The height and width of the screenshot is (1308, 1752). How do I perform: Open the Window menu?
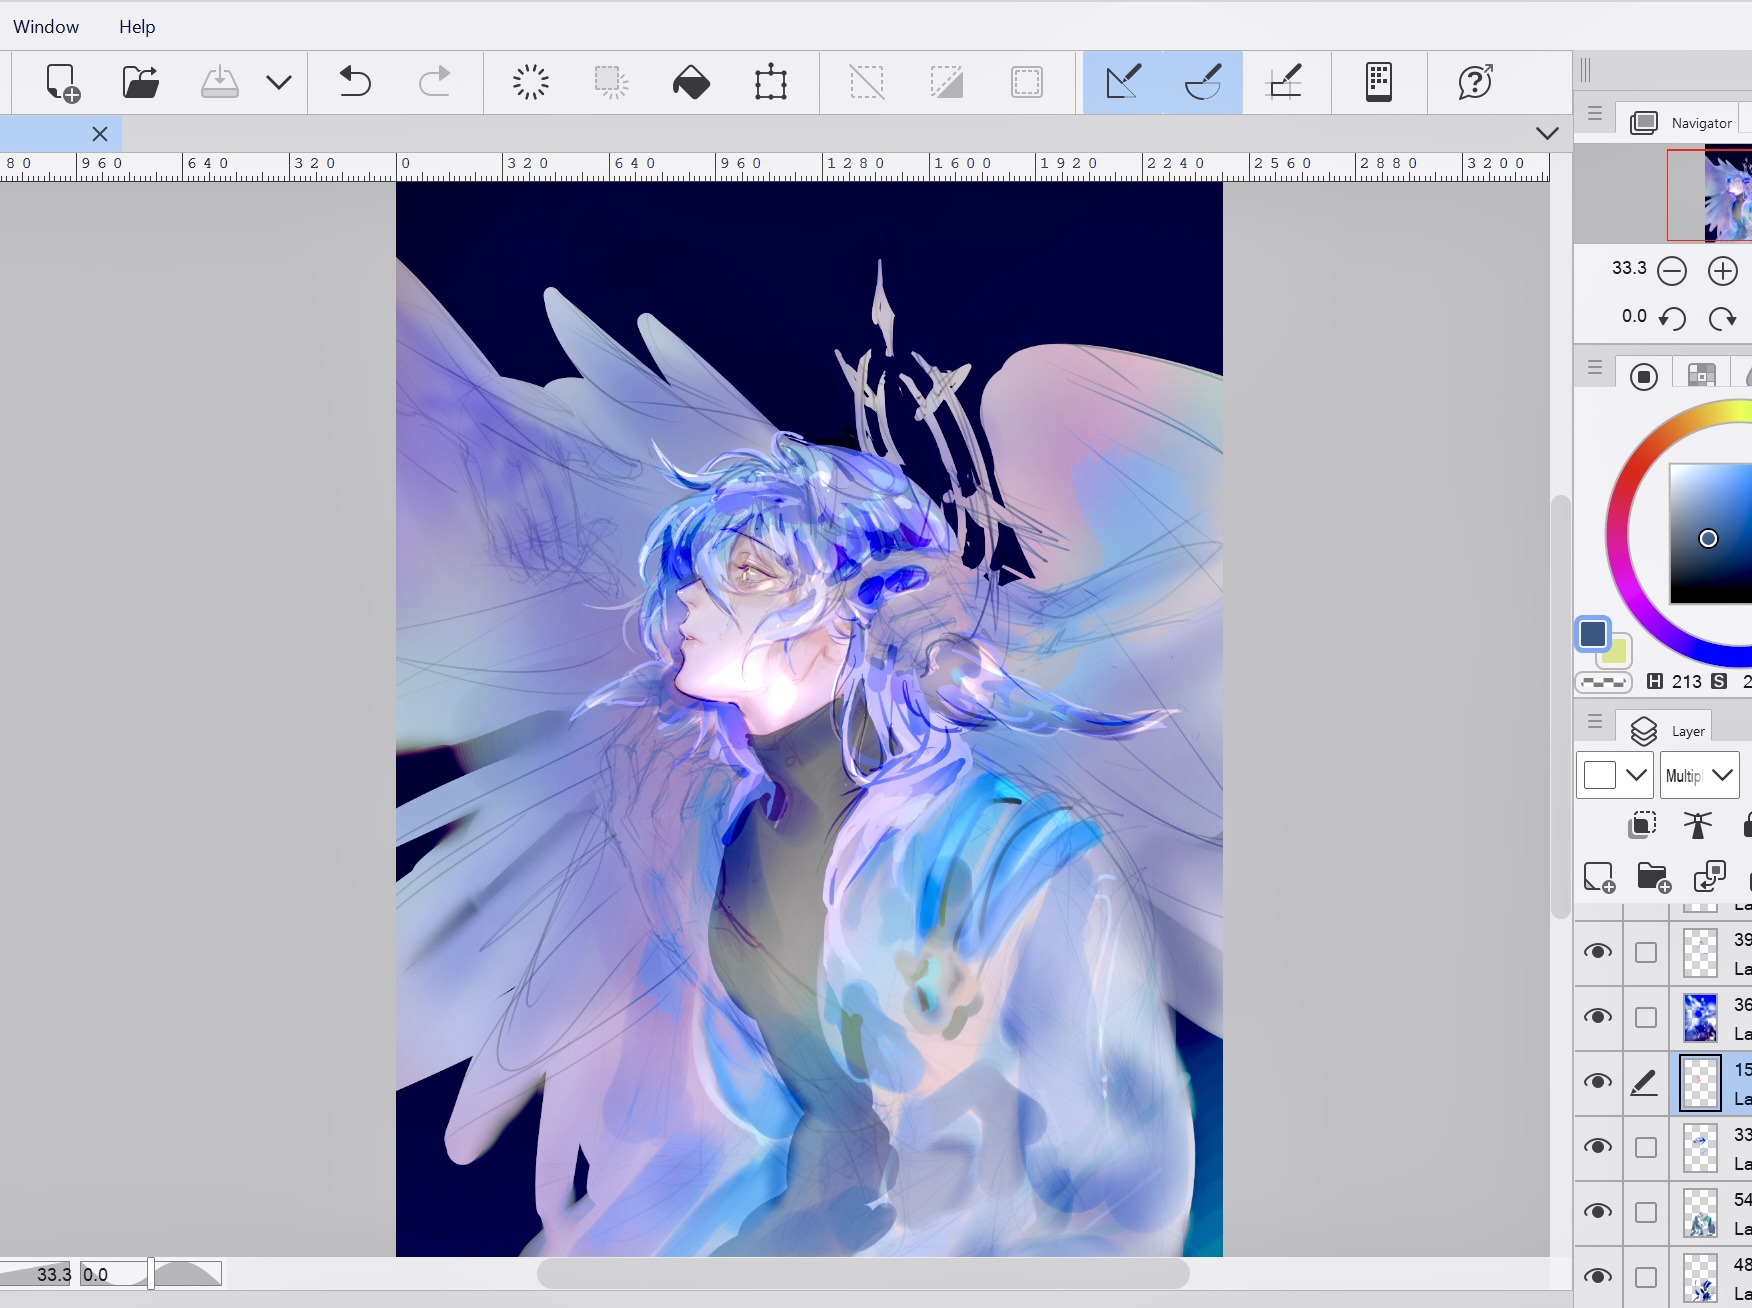coord(46,27)
